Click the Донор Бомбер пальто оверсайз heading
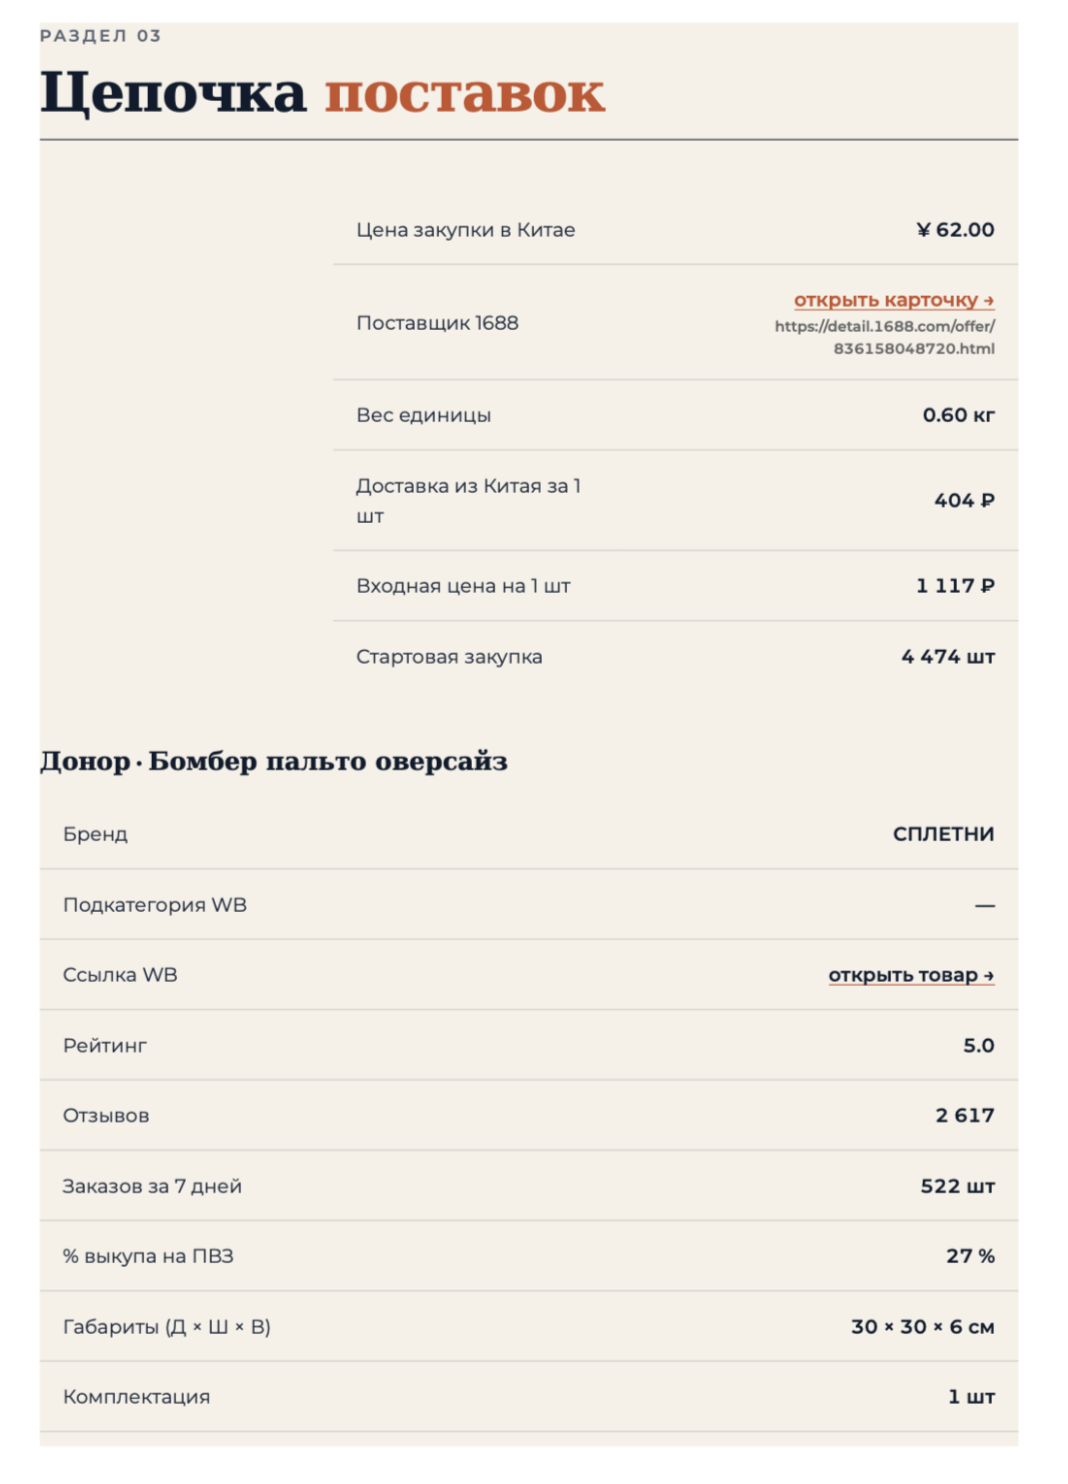This screenshot has width=1068, height=1484. click(x=274, y=762)
